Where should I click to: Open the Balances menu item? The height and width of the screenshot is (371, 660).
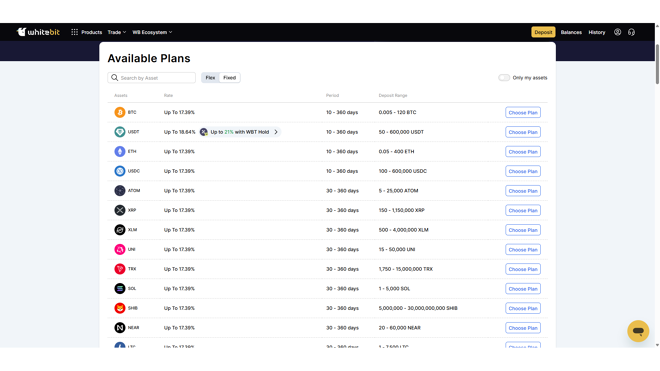[x=571, y=32]
